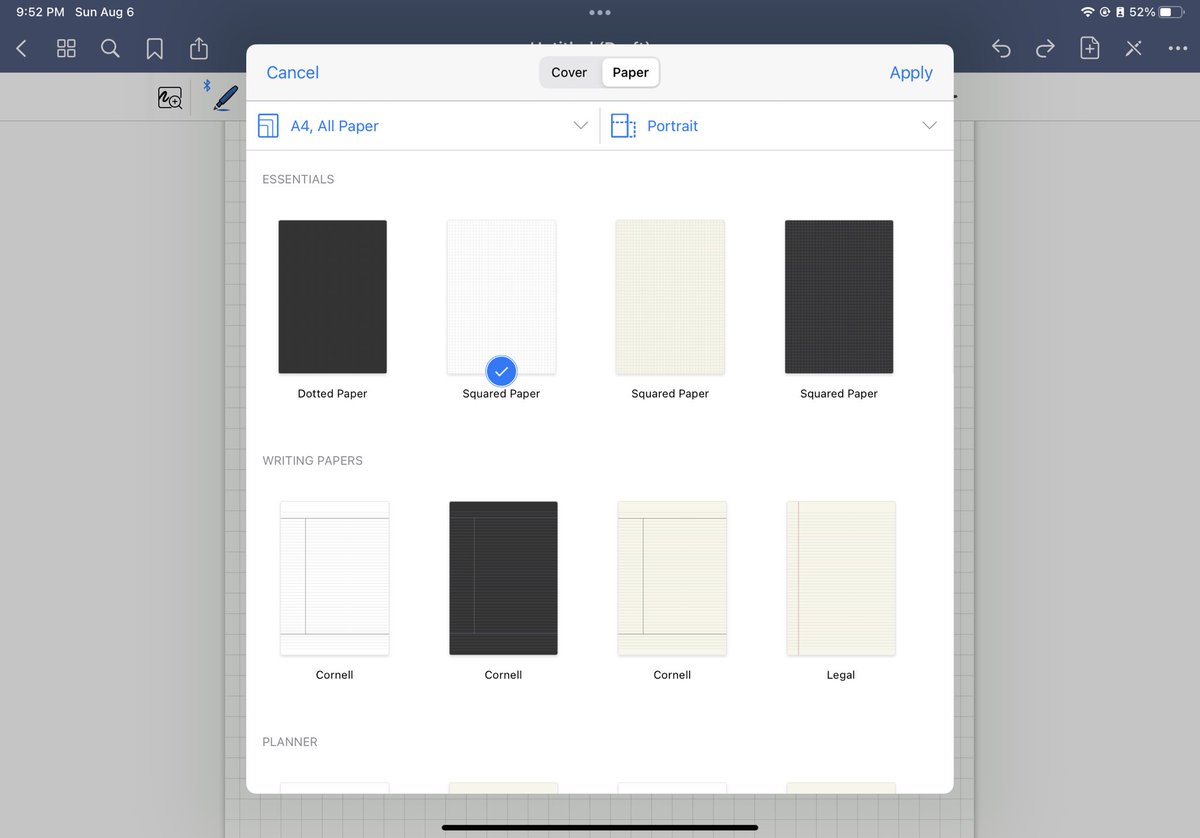Open search with the magnifier icon
The width and height of the screenshot is (1200, 838).
[x=110, y=48]
